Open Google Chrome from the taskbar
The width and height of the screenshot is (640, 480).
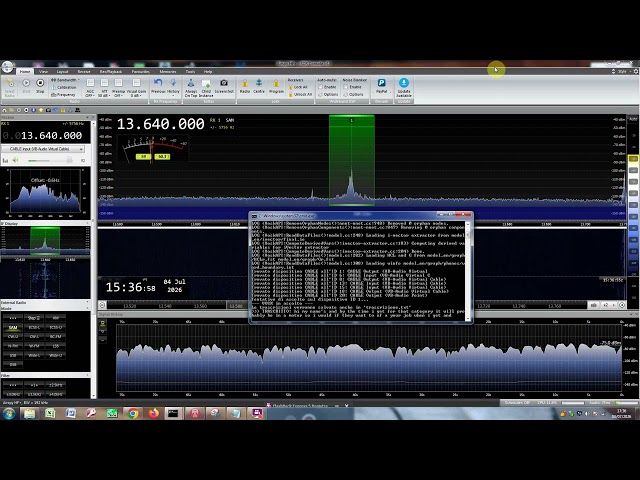[x=133, y=413]
